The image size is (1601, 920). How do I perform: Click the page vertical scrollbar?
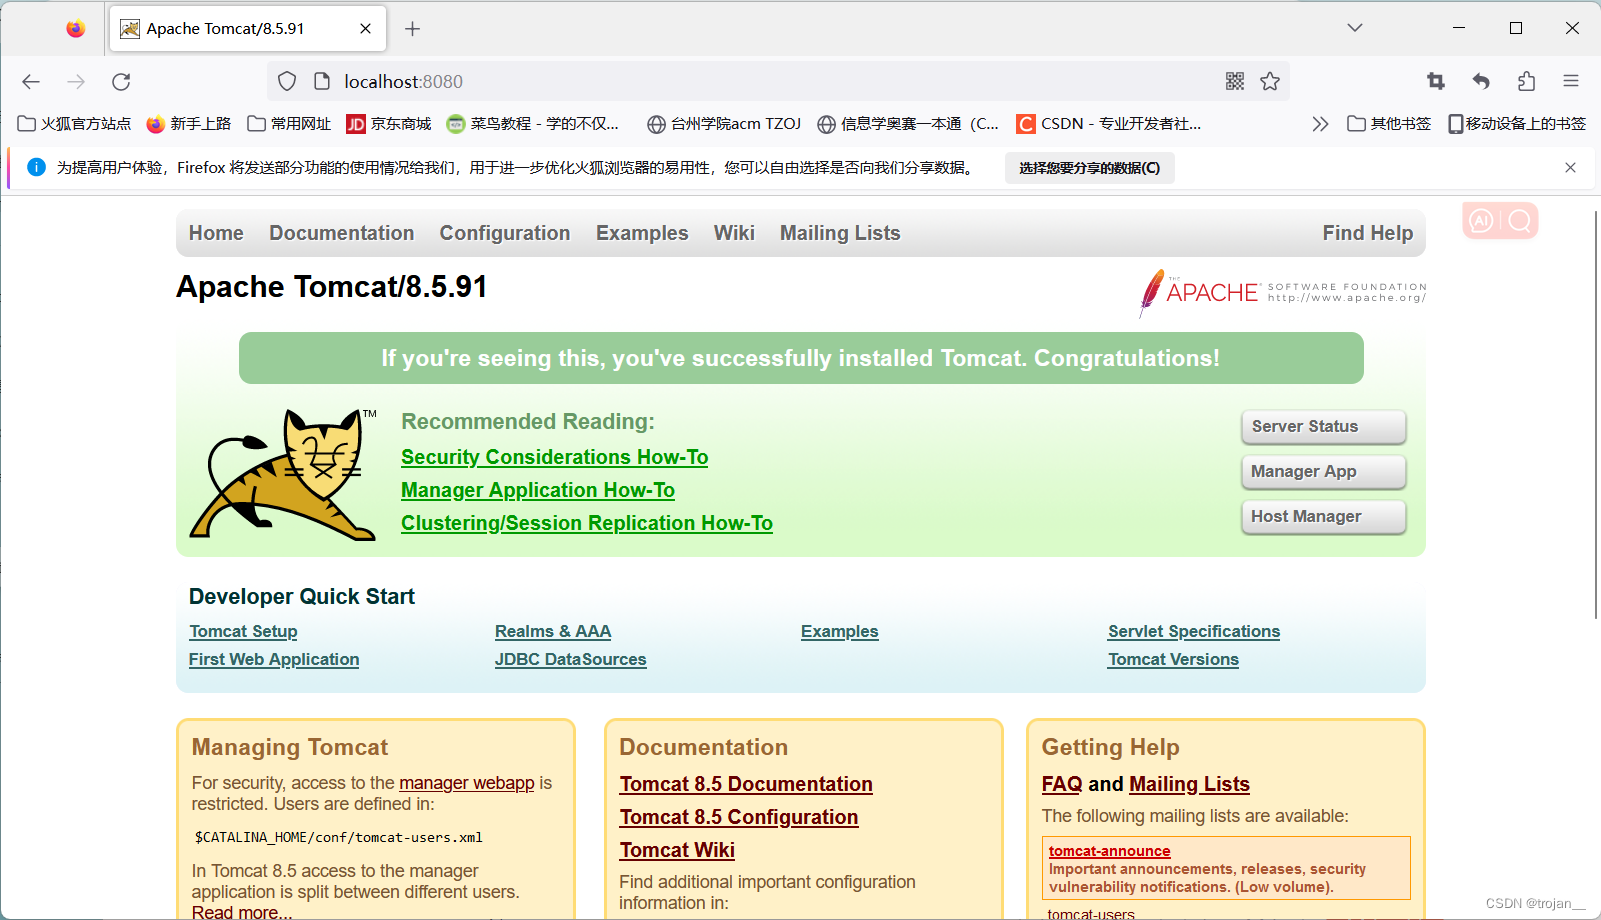tap(1595, 415)
